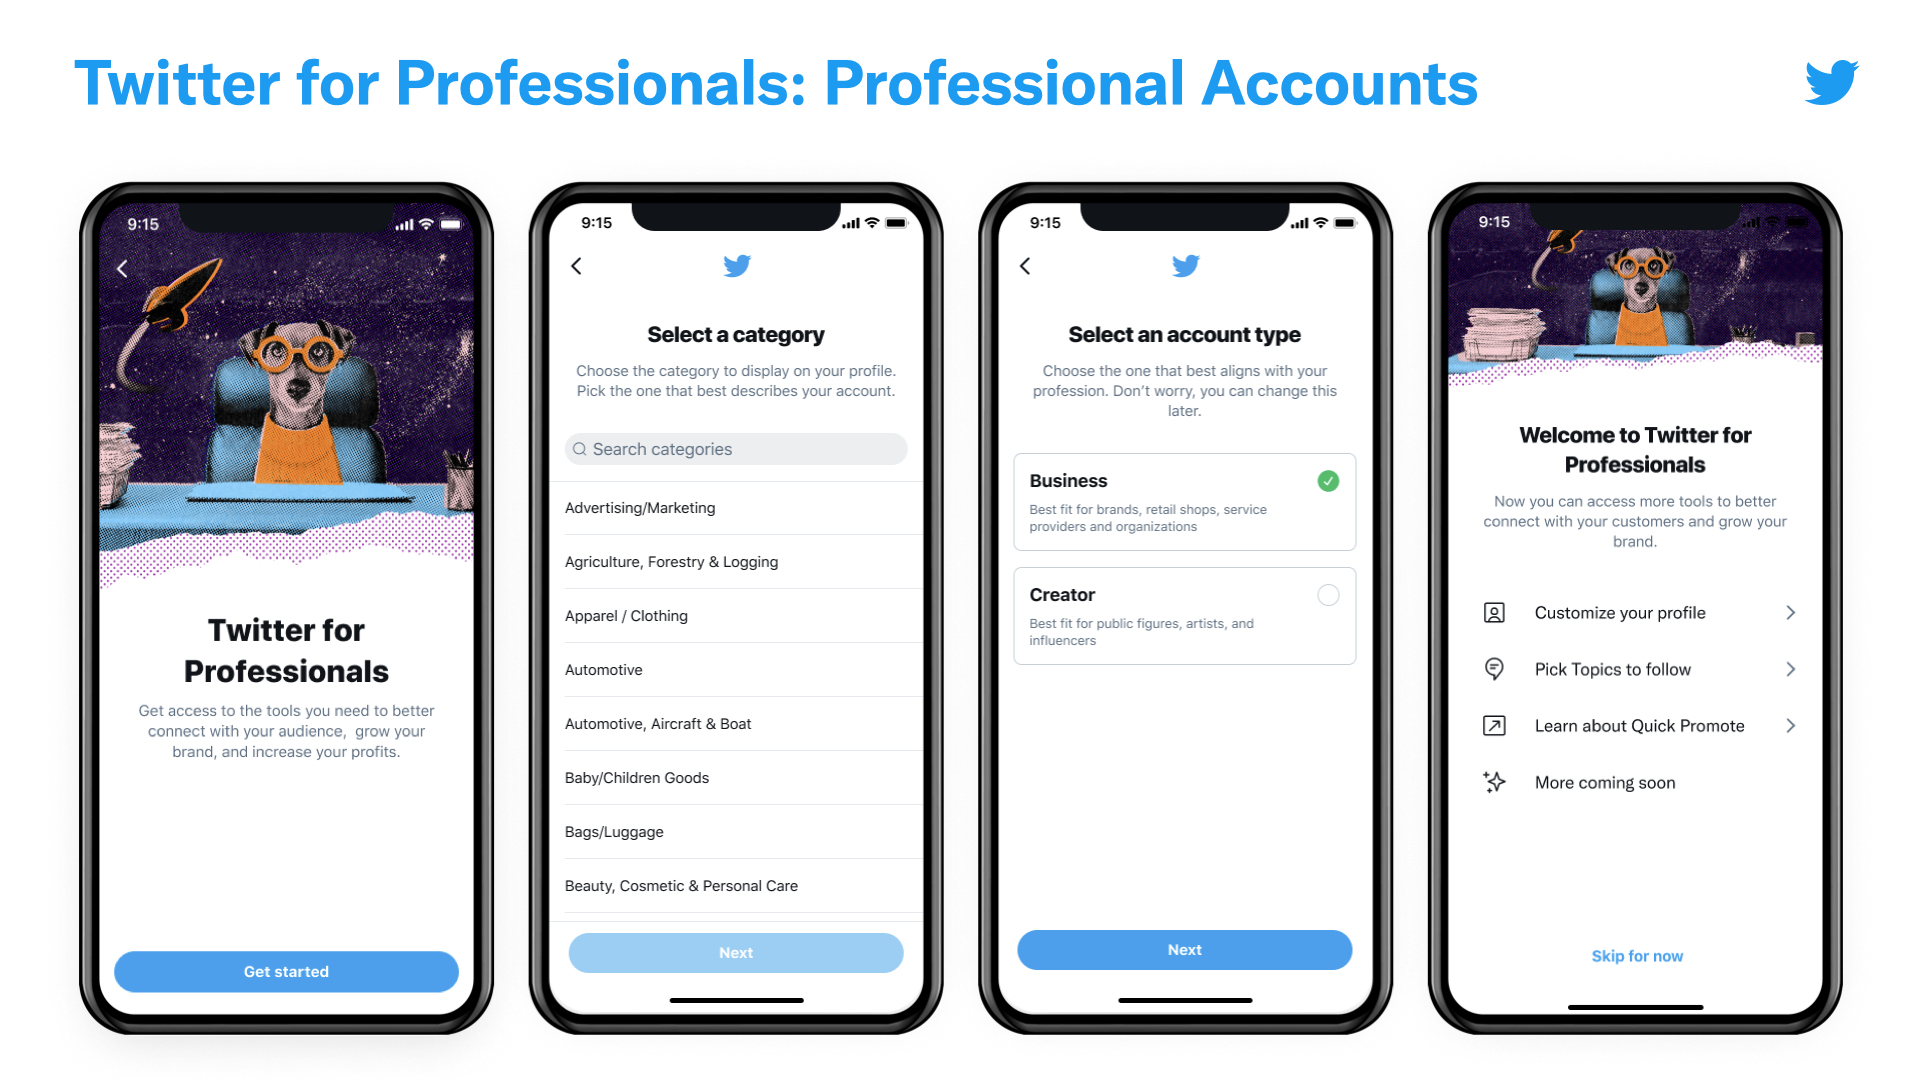Click Next on the account type screen
This screenshot has height=1080, width=1920.
click(1185, 949)
